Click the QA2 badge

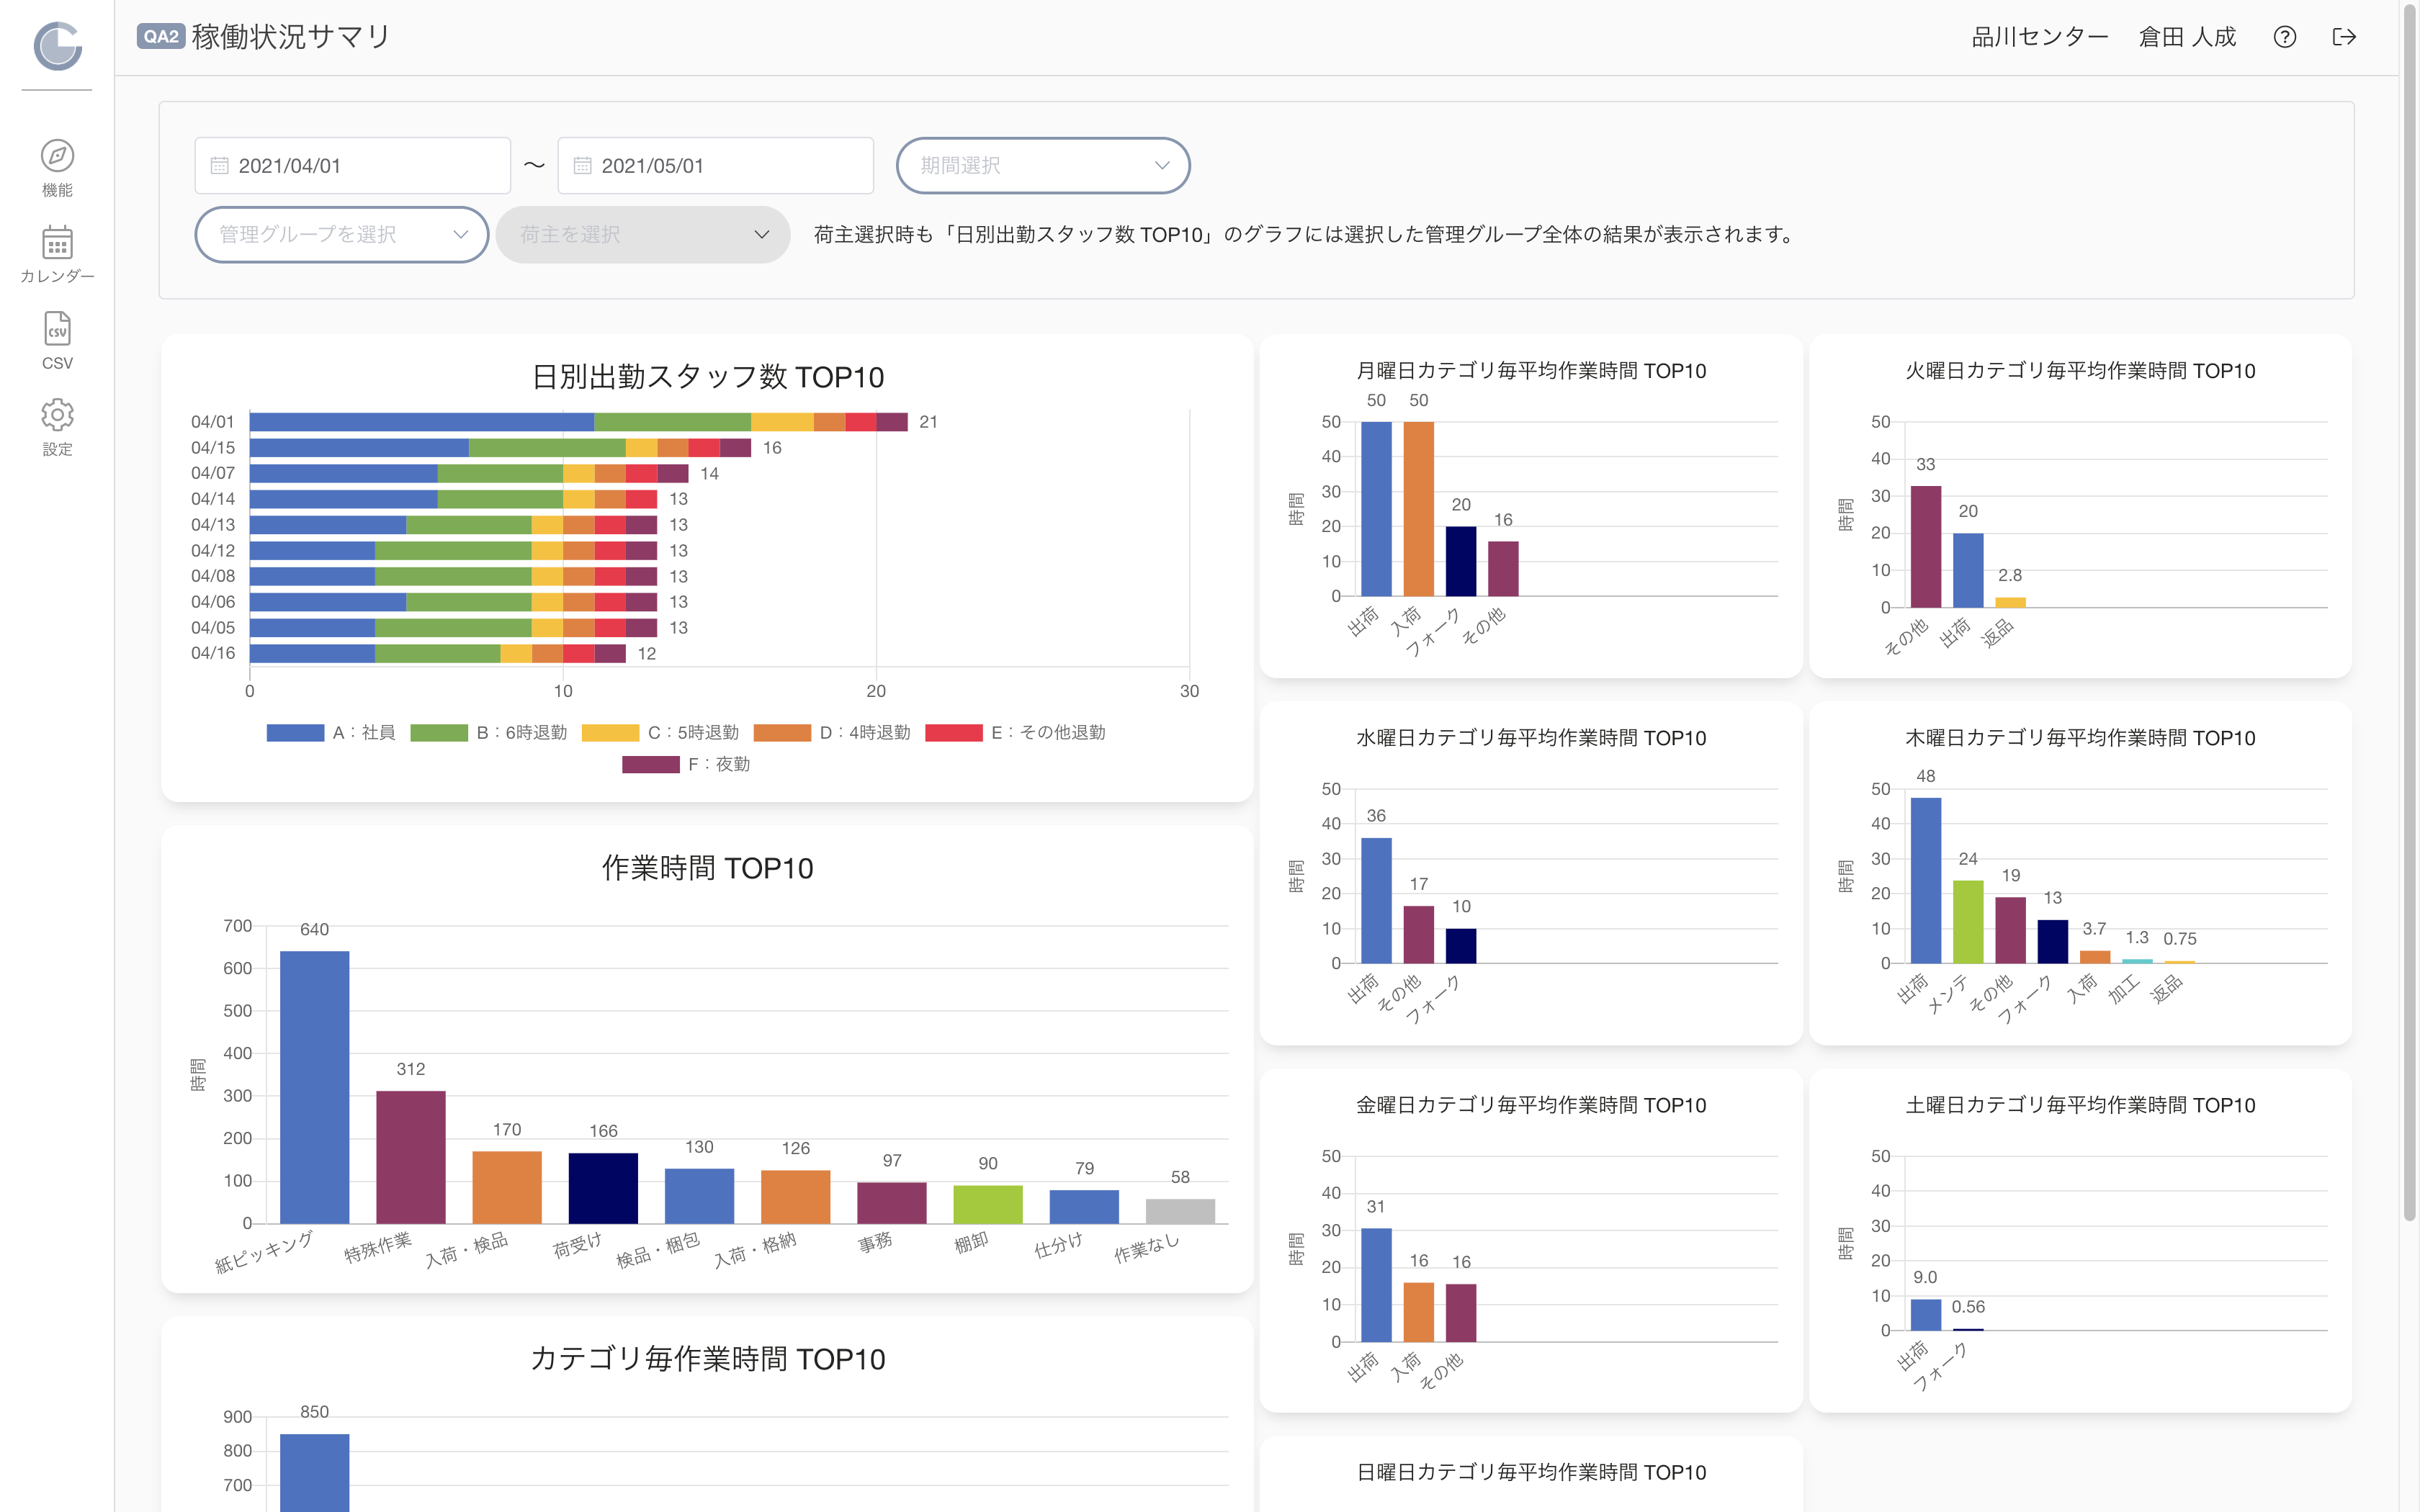point(160,37)
